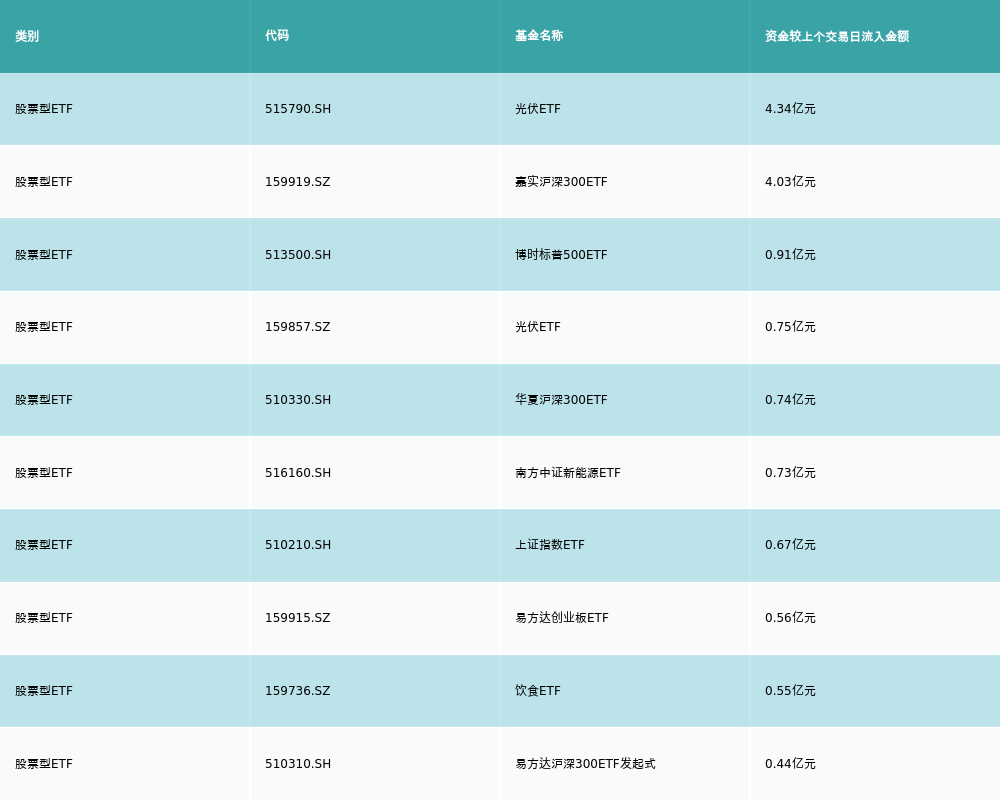Click the 代码 column header
Viewport: 1000px width, 800px height.
[x=277, y=36]
